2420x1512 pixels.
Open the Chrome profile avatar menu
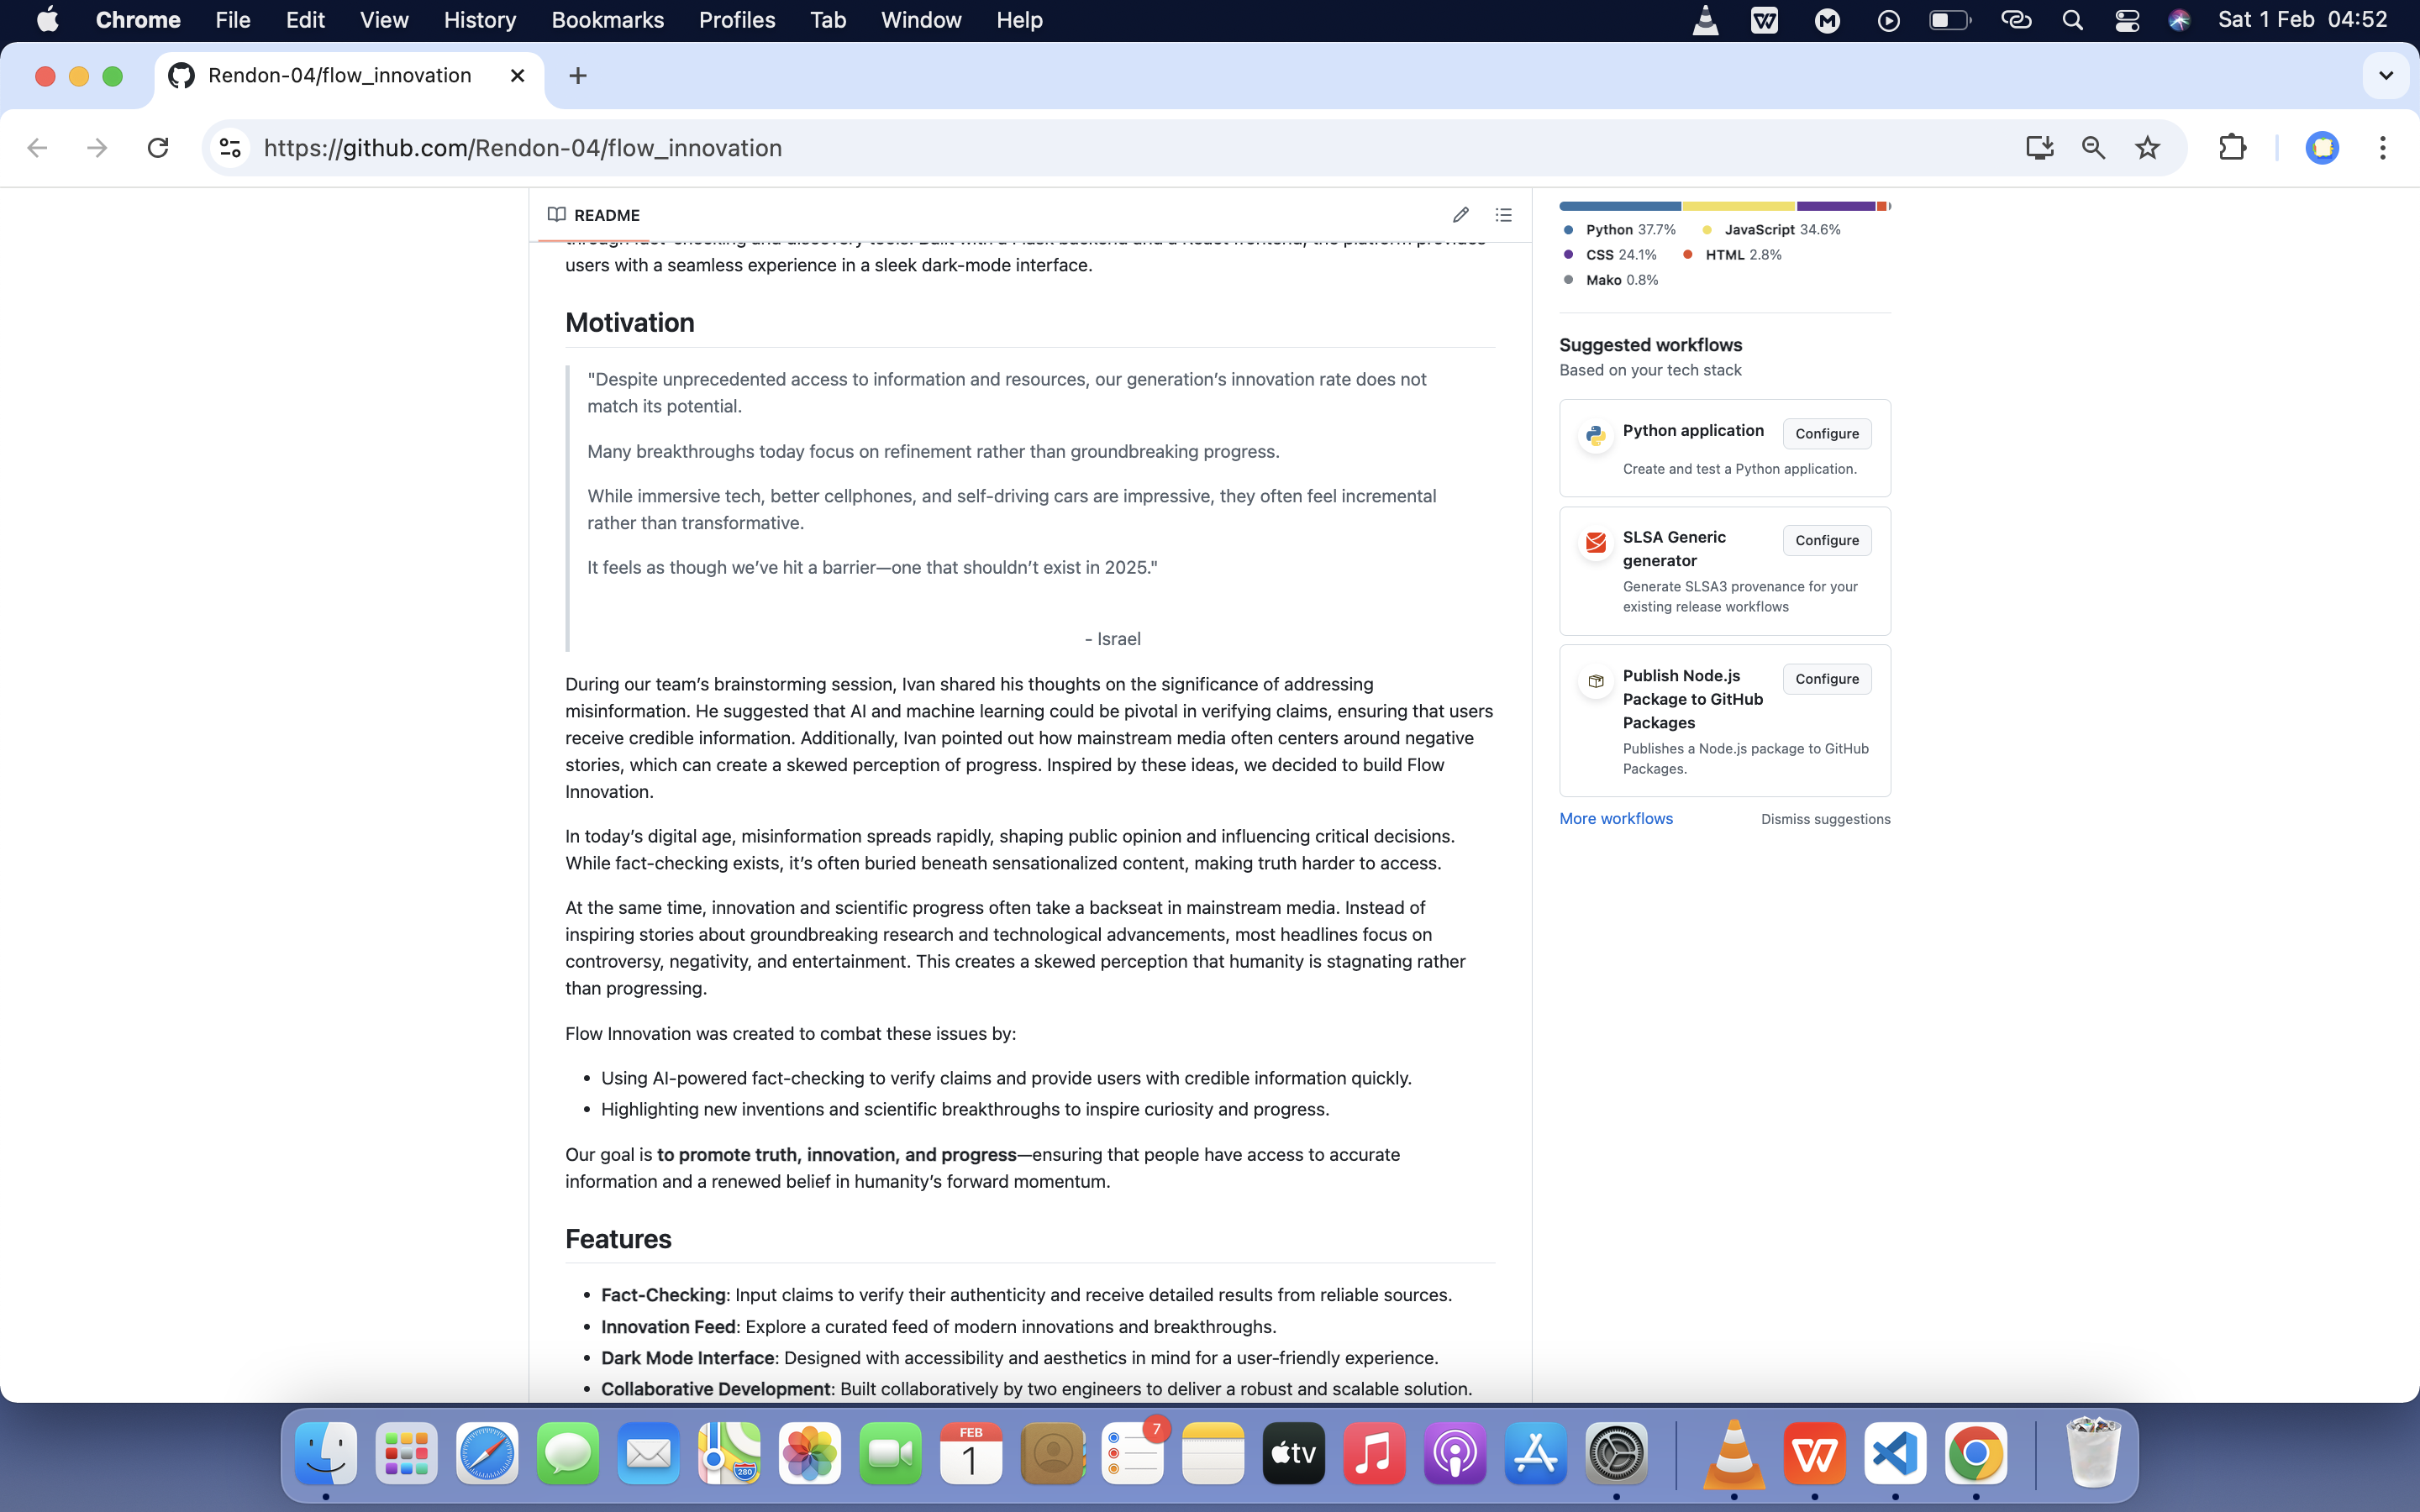point(2321,148)
